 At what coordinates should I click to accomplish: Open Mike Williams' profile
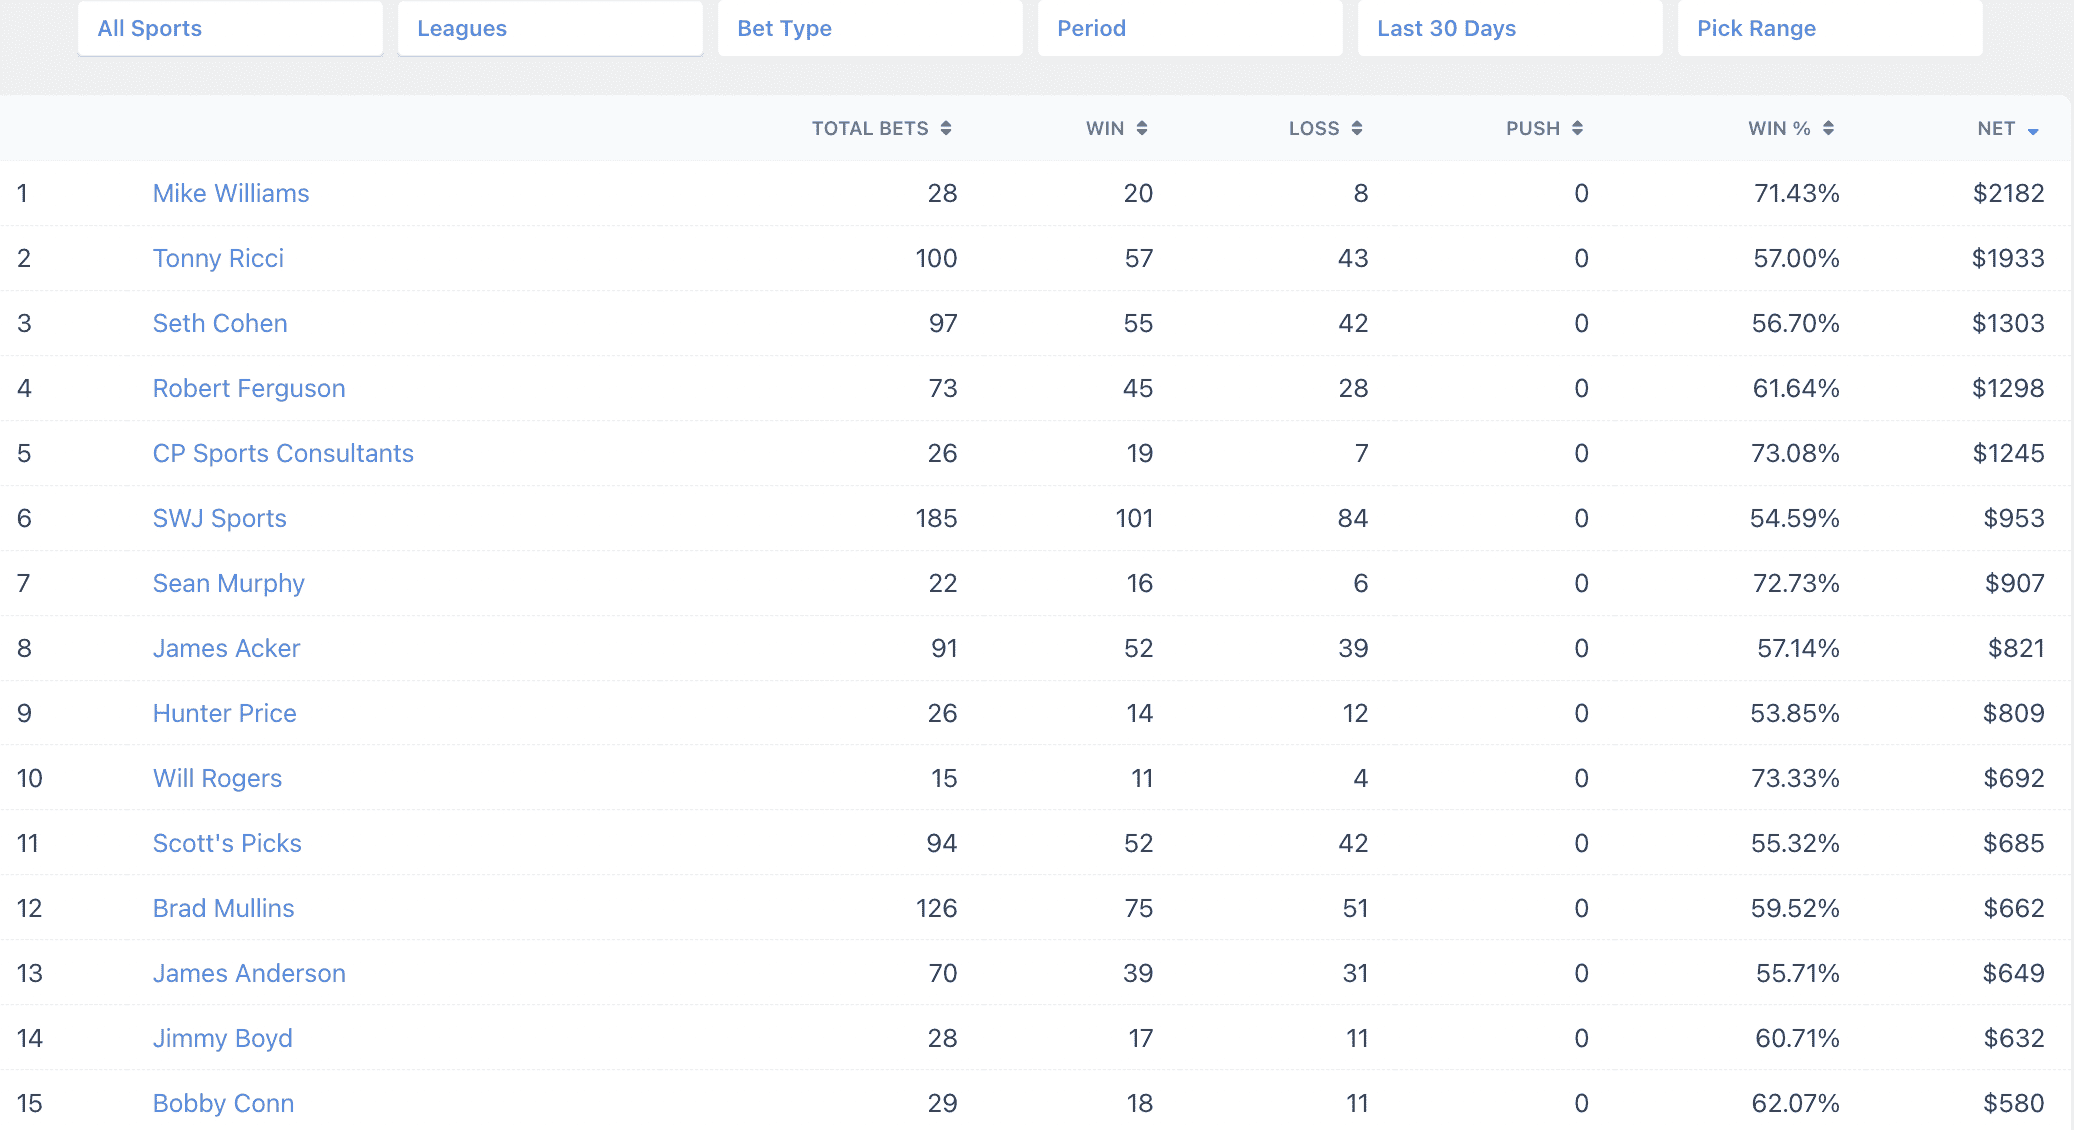[x=230, y=193]
